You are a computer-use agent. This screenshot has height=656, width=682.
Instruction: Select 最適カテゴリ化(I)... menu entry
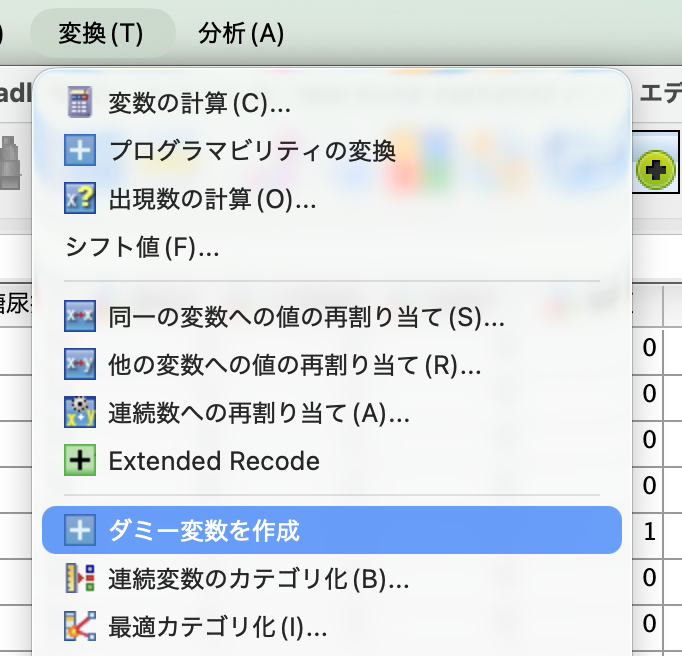pyautogui.click(x=332, y=626)
